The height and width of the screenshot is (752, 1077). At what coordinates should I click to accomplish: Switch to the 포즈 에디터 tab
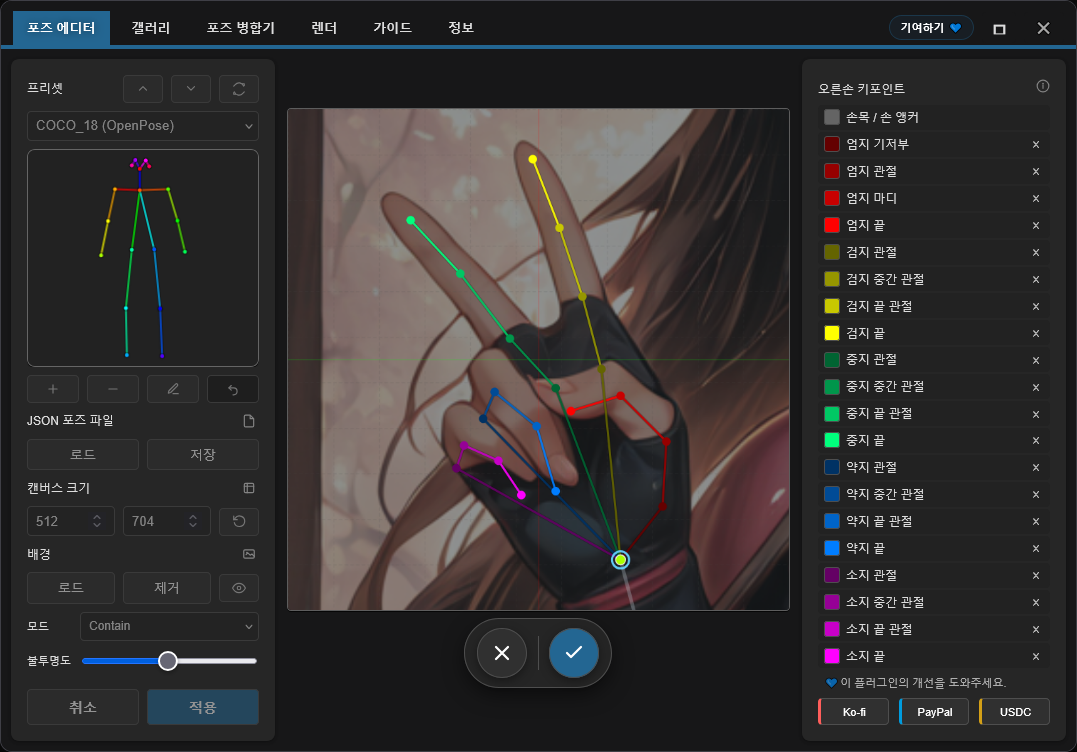click(x=61, y=28)
